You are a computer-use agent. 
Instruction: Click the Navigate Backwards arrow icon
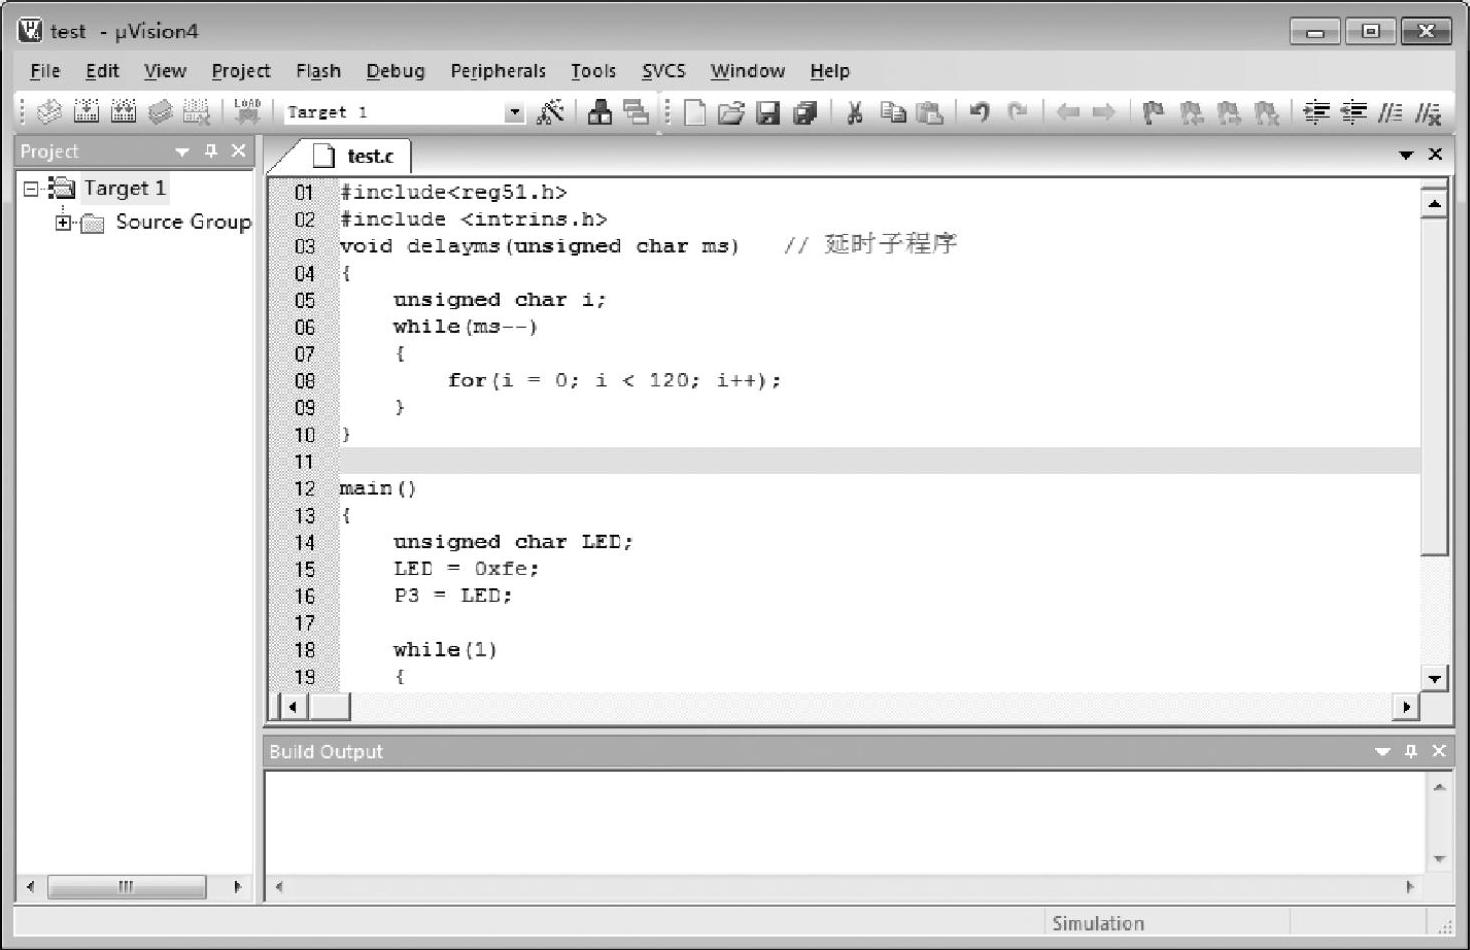point(1068,112)
